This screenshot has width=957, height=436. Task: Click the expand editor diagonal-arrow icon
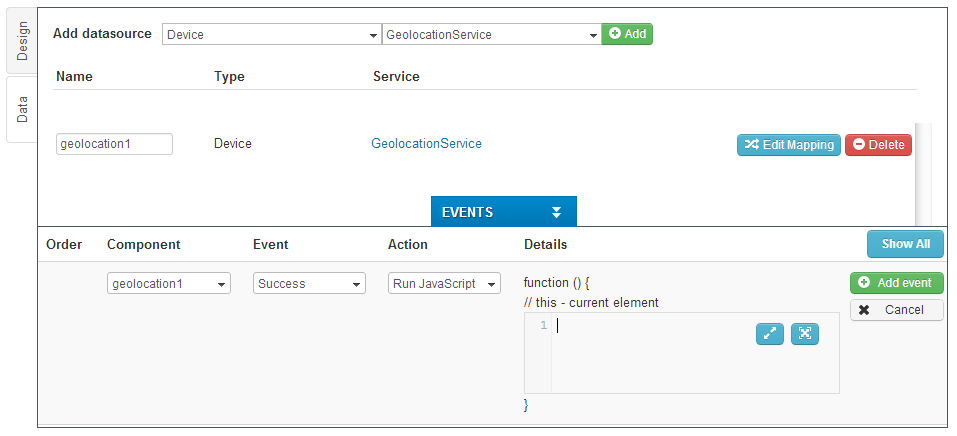(x=769, y=334)
